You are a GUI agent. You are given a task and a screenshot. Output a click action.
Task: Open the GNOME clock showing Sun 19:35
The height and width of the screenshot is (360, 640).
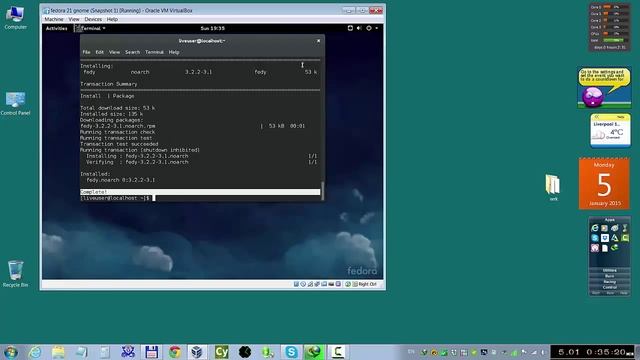point(212,28)
